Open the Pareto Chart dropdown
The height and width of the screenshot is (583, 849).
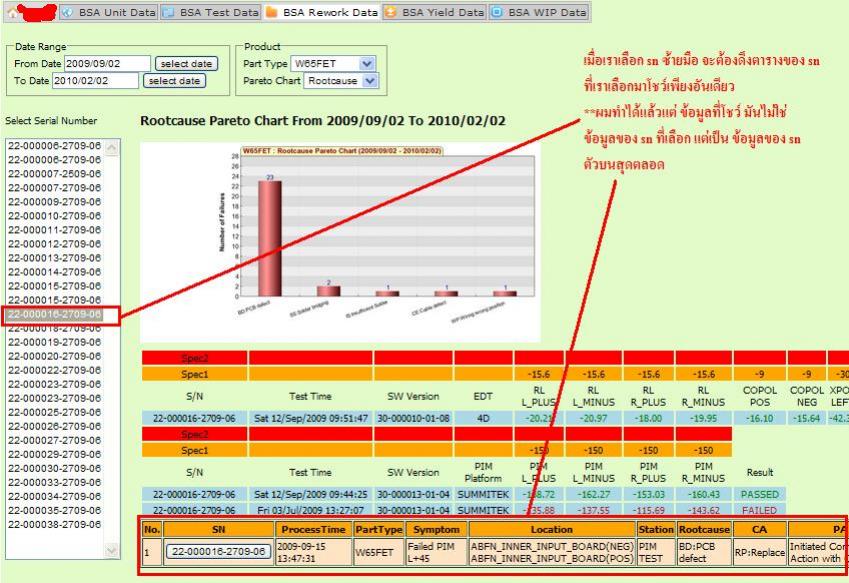(341, 81)
